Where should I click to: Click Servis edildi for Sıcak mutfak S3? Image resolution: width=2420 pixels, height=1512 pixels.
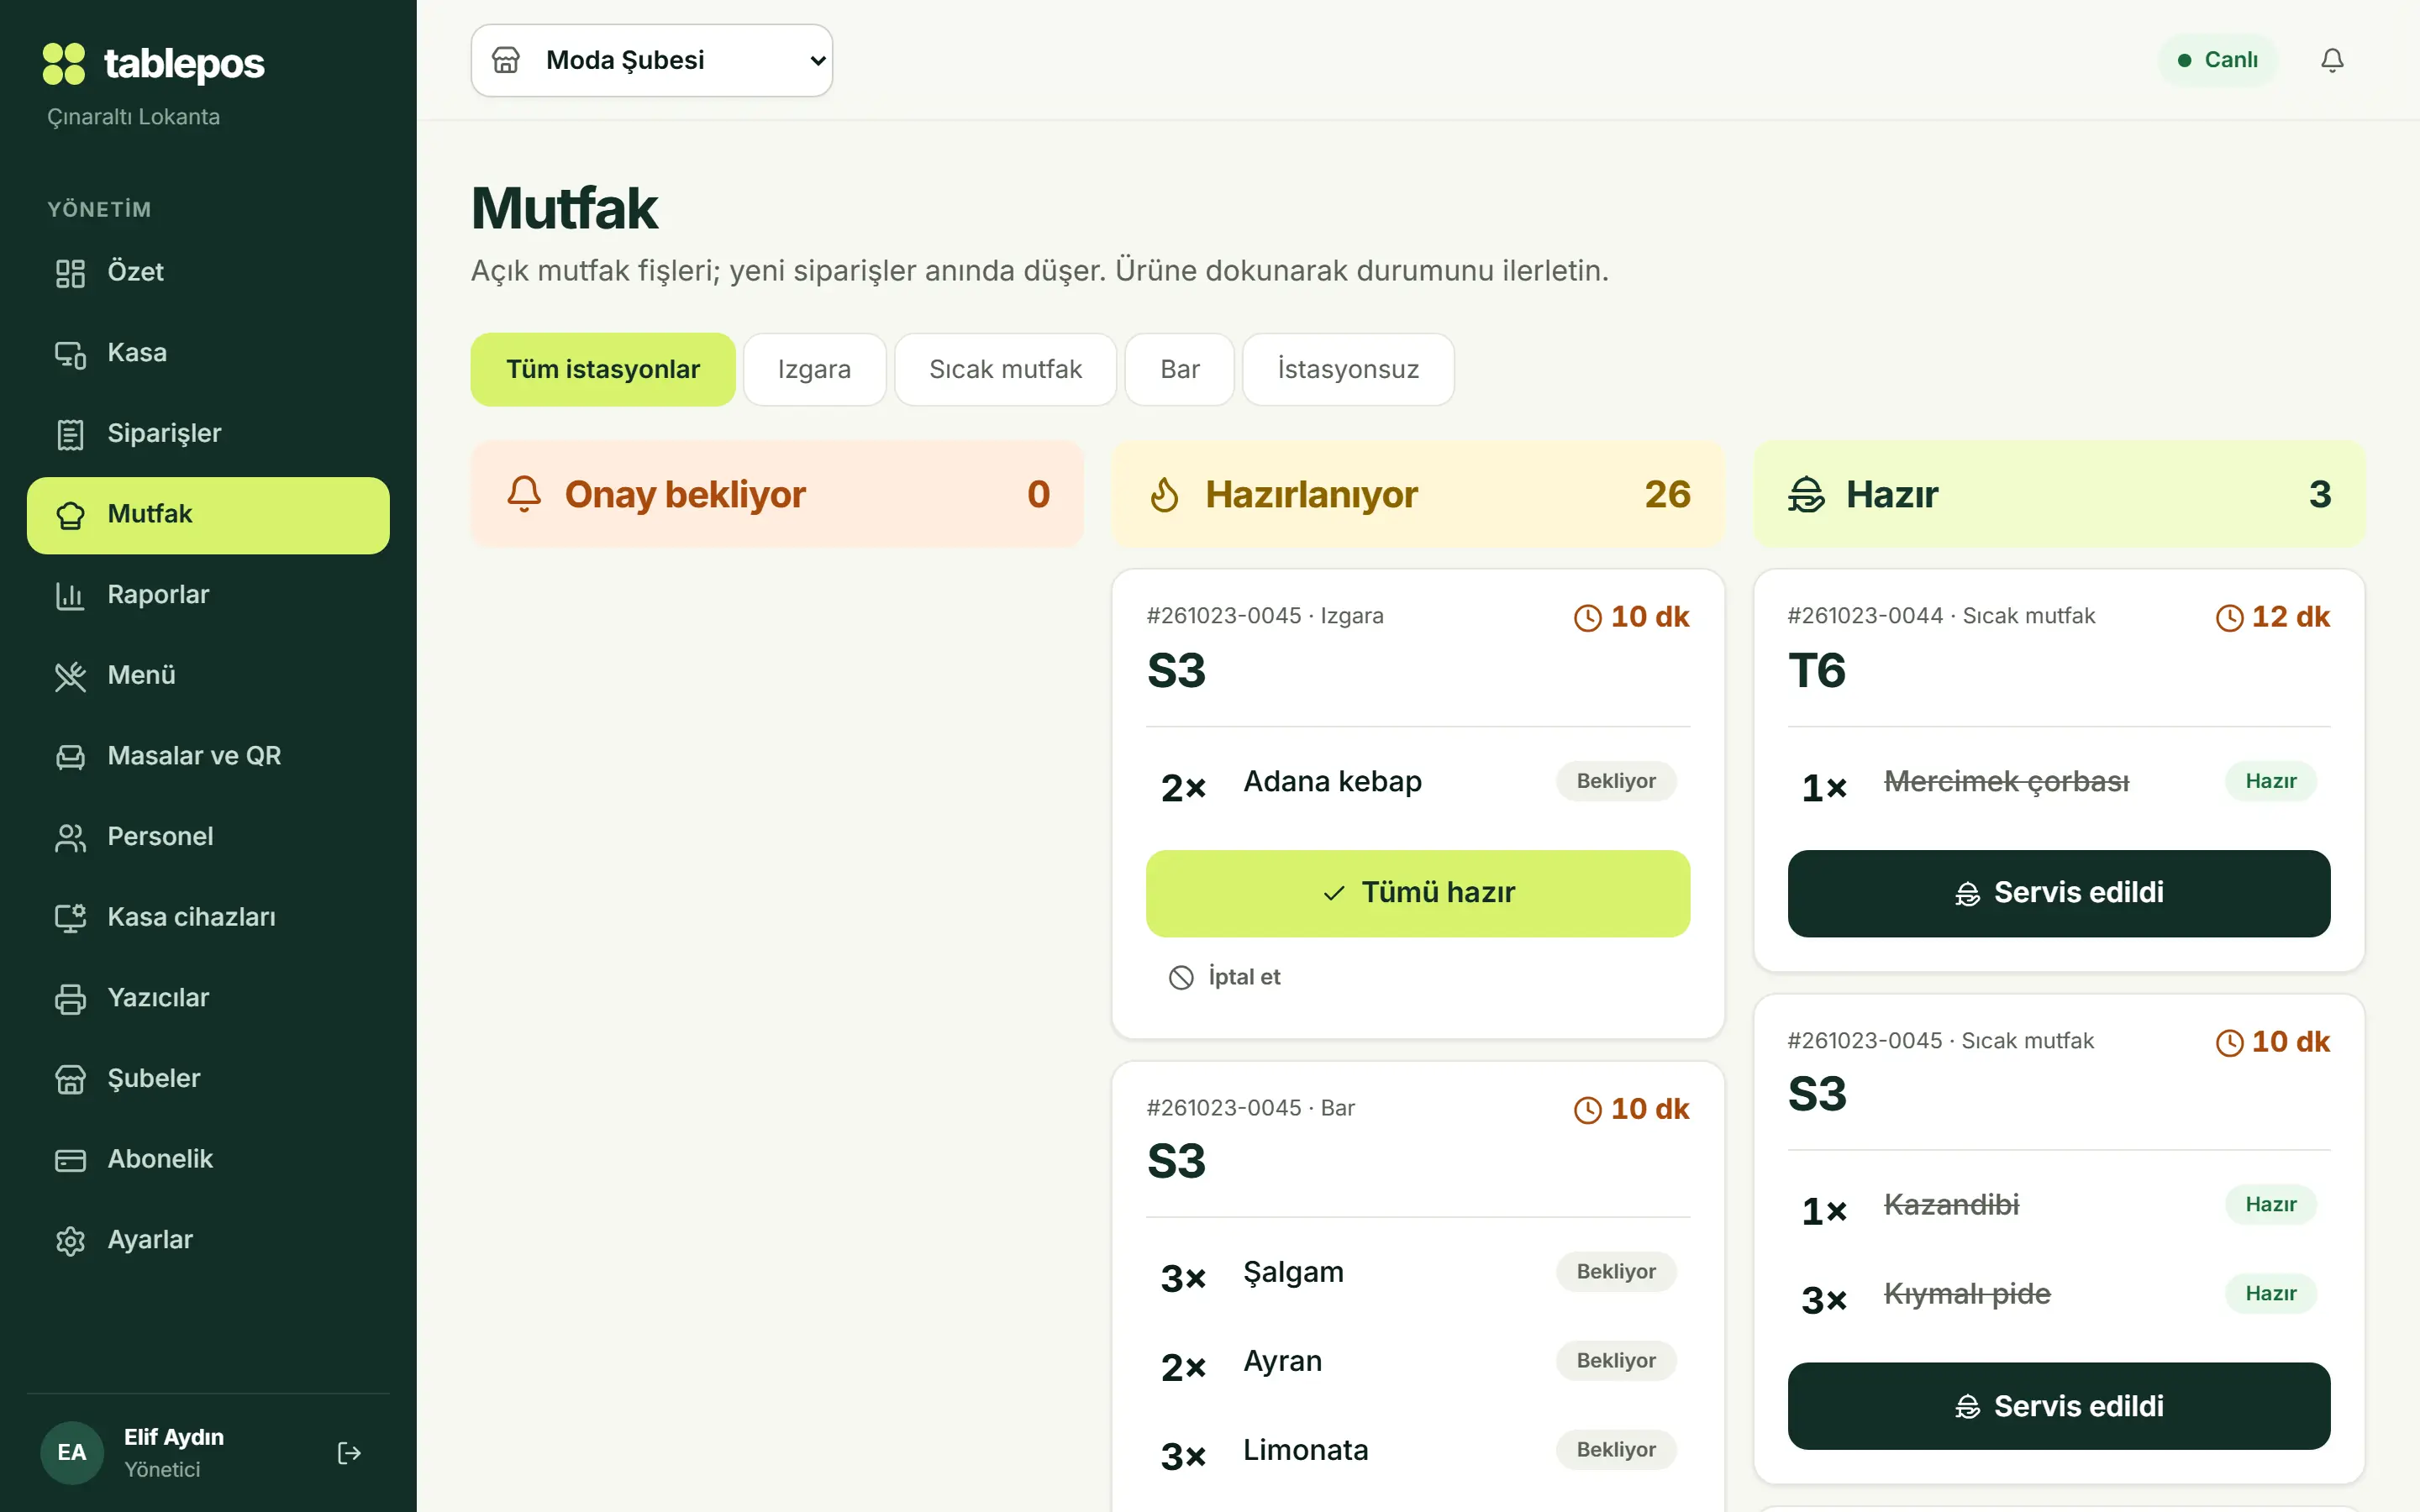coord(2059,1406)
